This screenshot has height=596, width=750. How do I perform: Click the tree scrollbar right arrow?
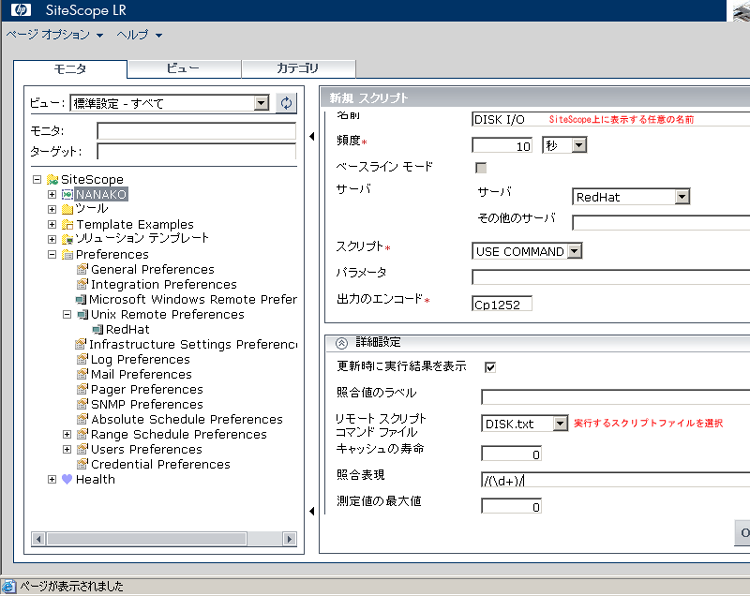tap(289, 539)
